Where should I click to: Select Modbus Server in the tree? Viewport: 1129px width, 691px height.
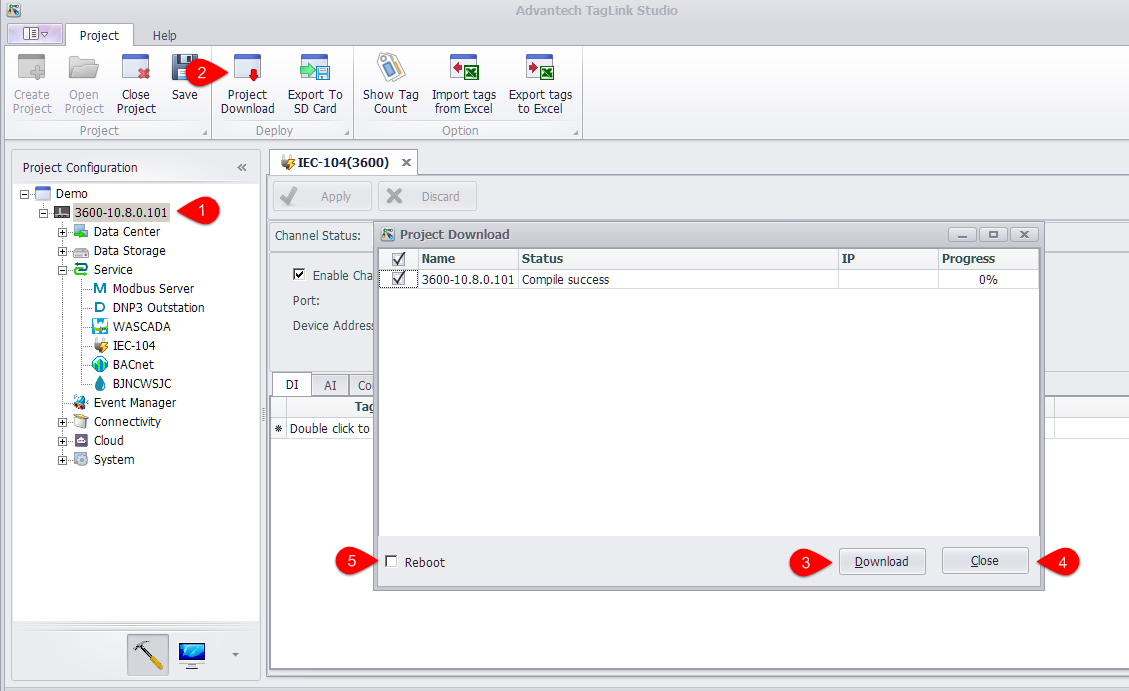(153, 289)
